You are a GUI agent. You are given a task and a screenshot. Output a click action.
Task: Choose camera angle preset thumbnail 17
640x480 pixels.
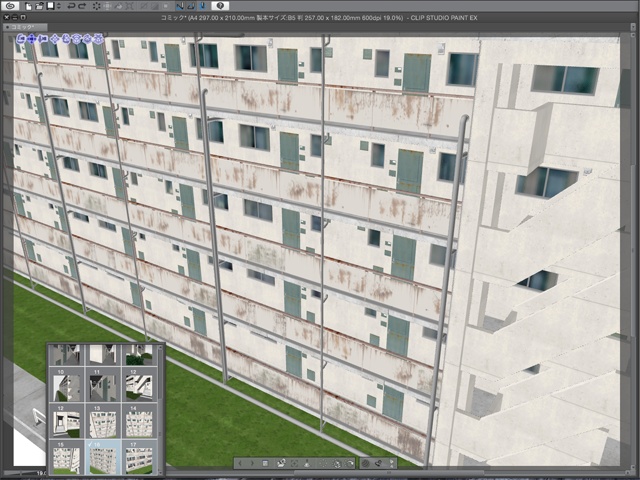tap(139, 457)
